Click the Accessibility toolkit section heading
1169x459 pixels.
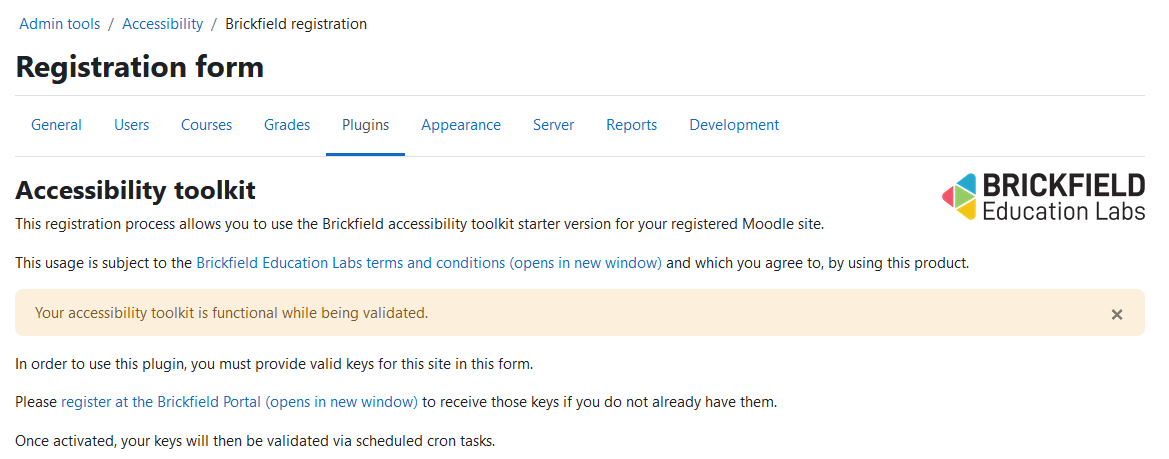coord(136,191)
